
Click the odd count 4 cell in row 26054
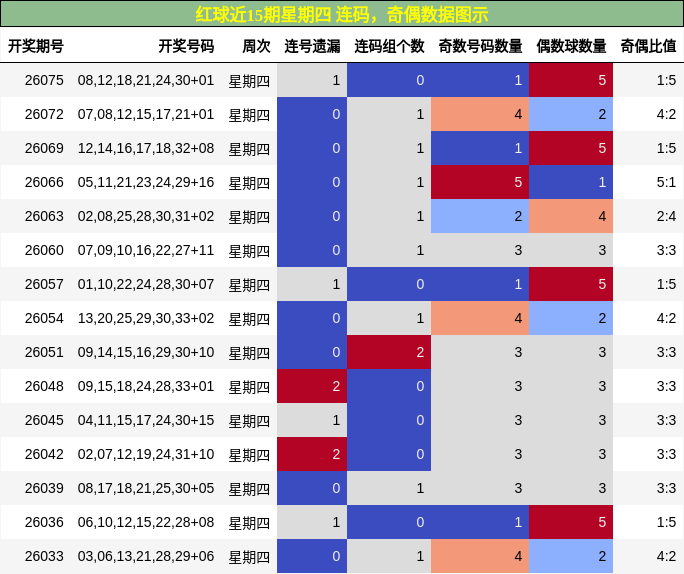click(480, 318)
